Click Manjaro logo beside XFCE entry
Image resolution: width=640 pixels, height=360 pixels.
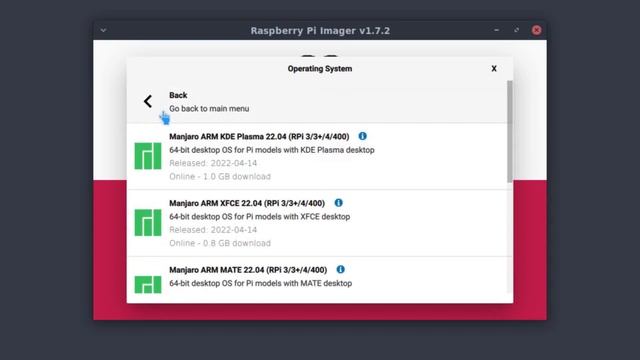pos(148,222)
